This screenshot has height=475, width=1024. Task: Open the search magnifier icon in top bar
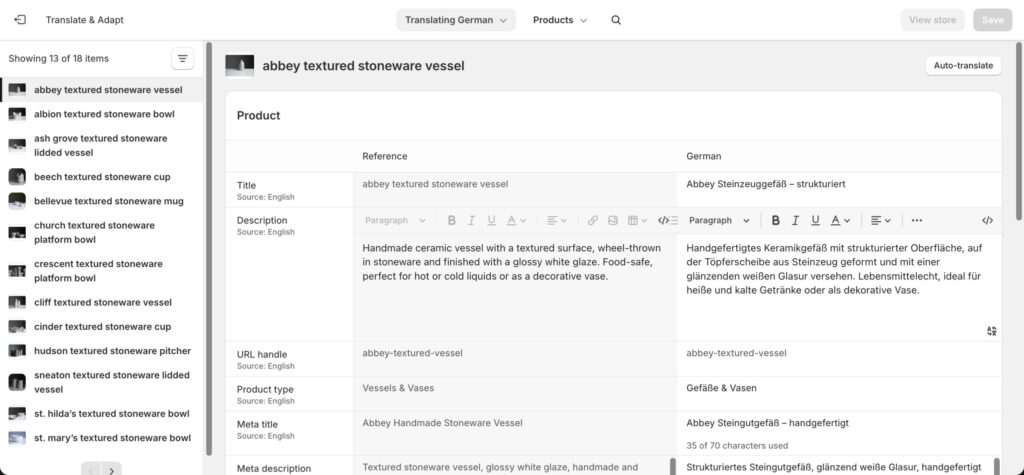click(x=616, y=20)
